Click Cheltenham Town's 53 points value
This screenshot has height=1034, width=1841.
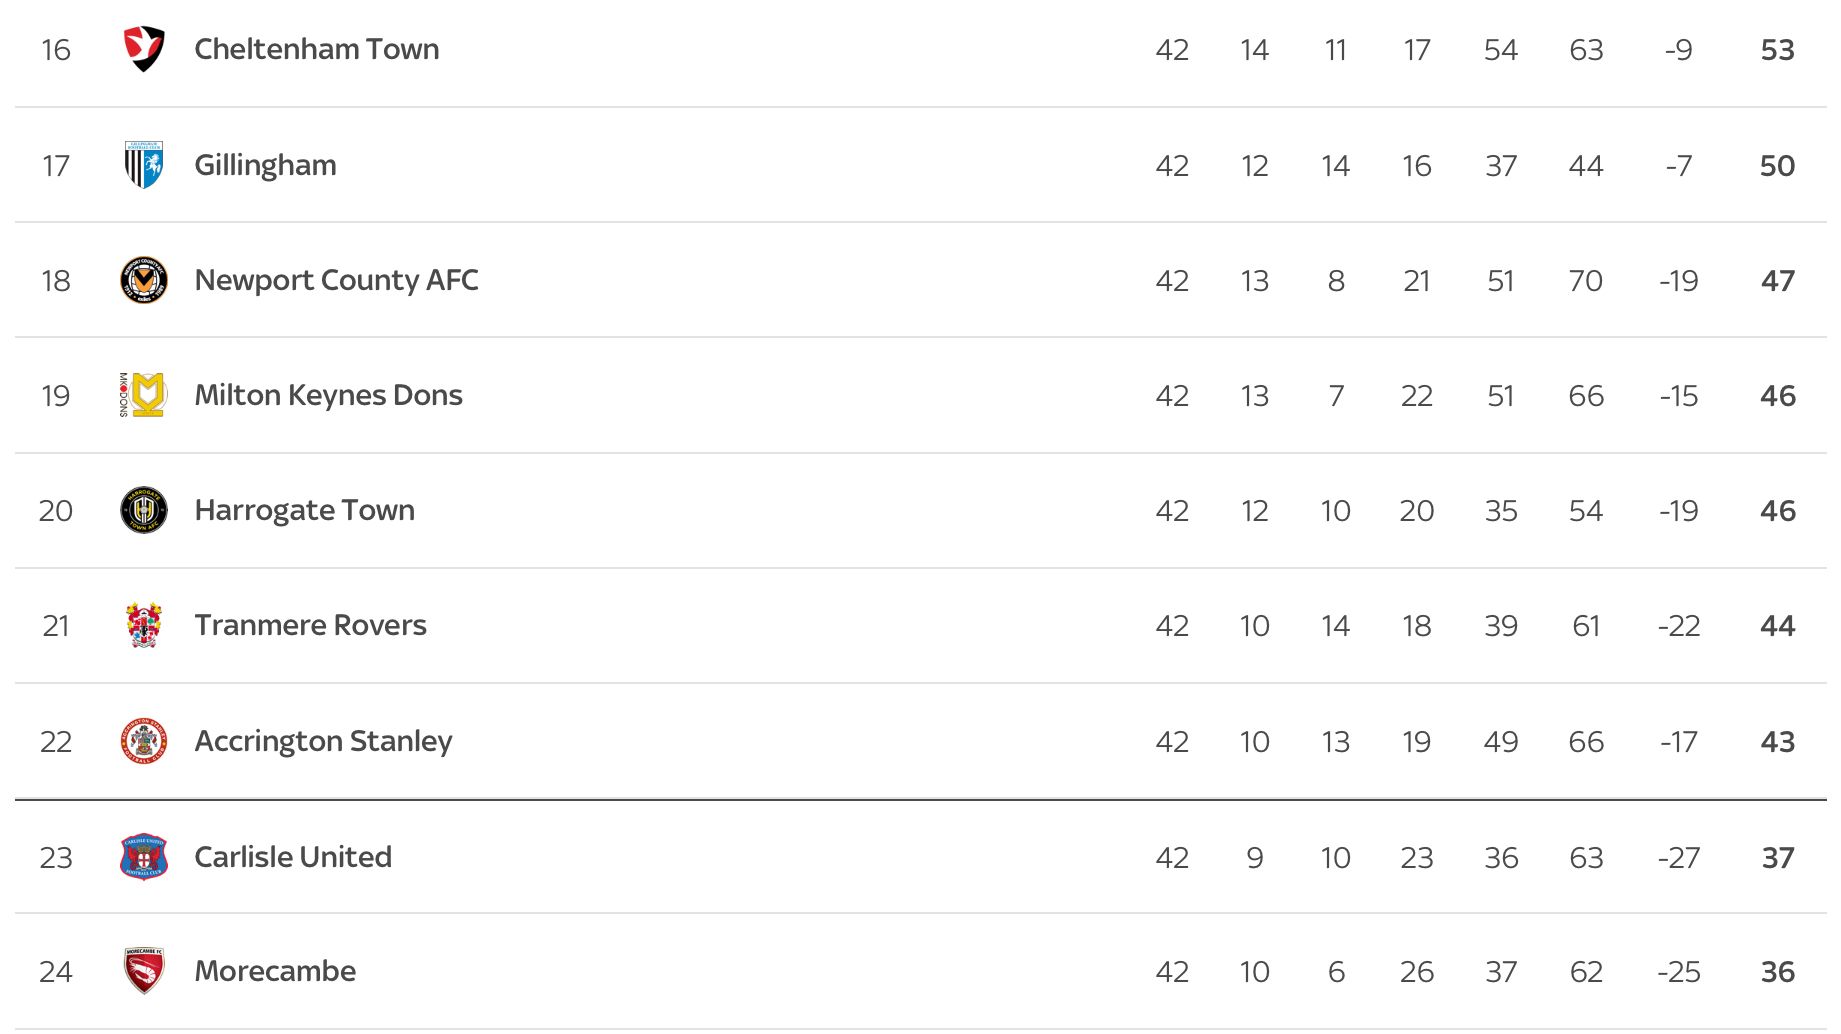pyautogui.click(x=1777, y=50)
